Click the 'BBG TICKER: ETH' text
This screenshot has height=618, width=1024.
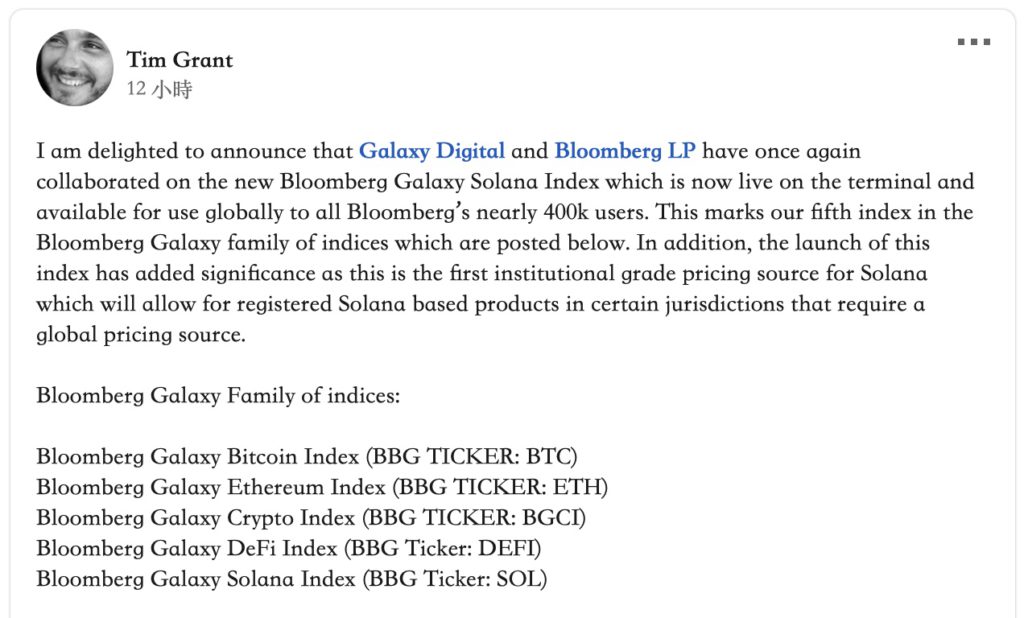(x=501, y=487)
